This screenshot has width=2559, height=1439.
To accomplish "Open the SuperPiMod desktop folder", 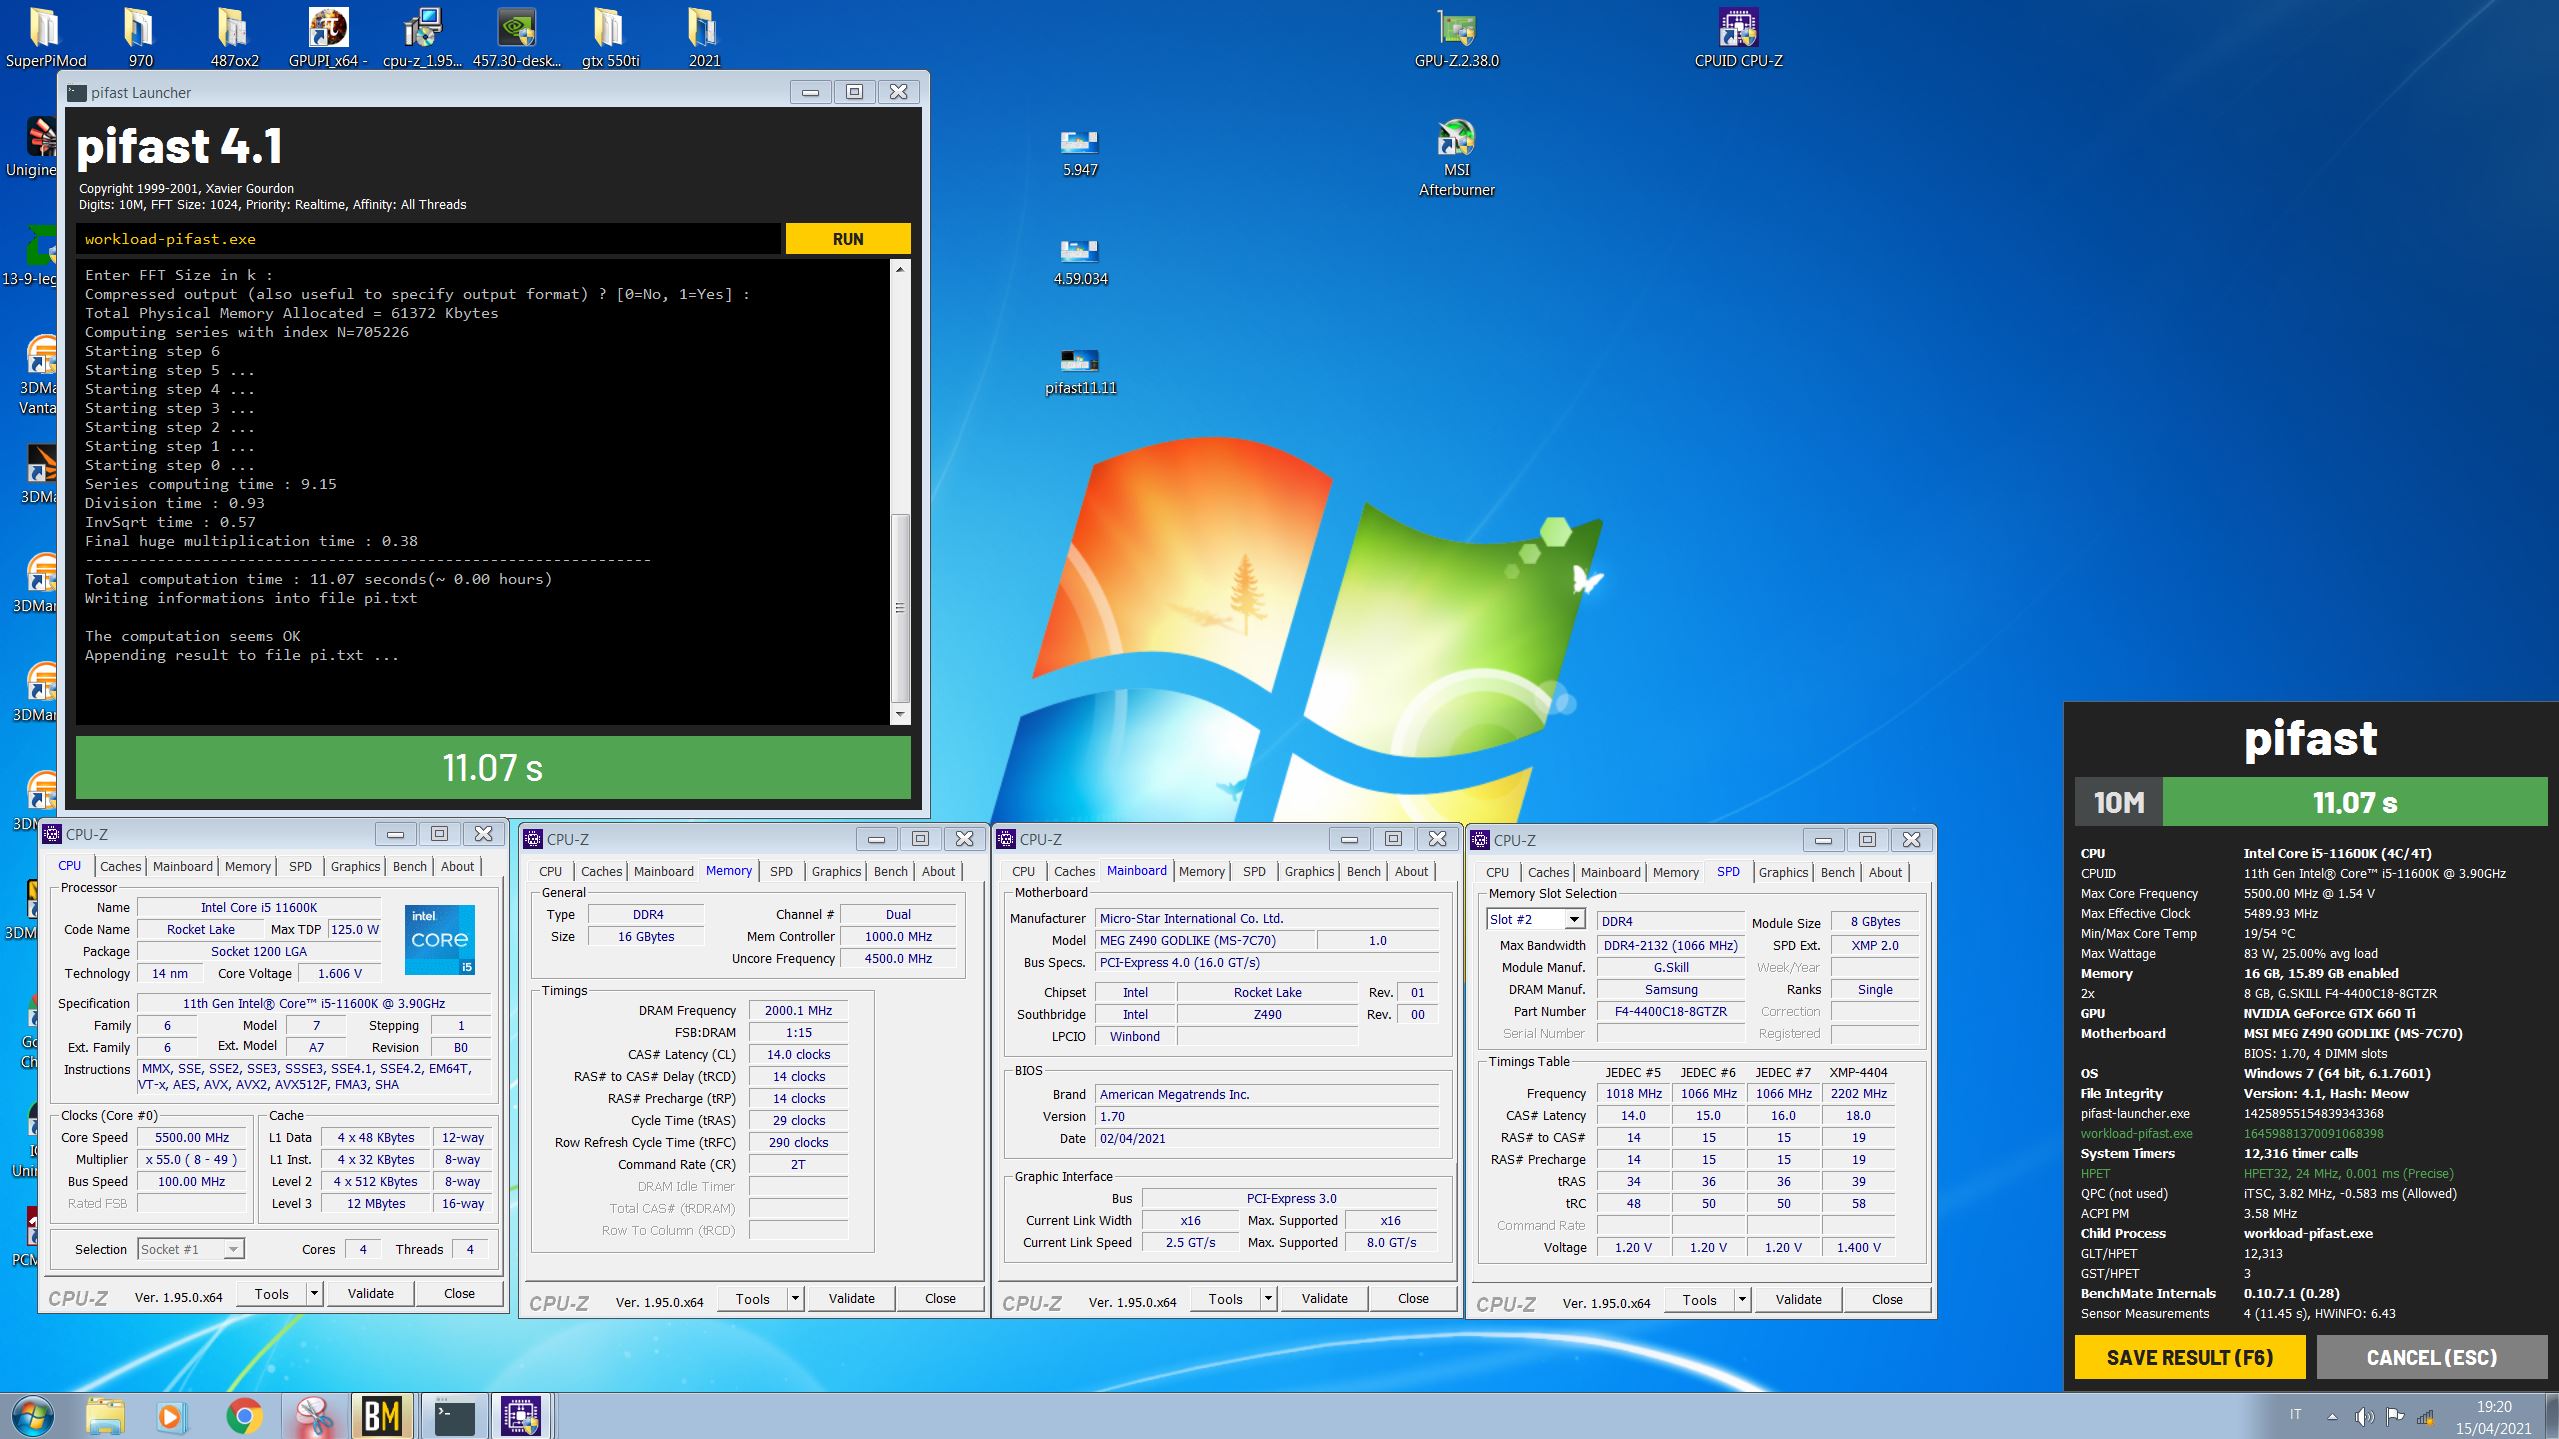I will tap(45, 38).
